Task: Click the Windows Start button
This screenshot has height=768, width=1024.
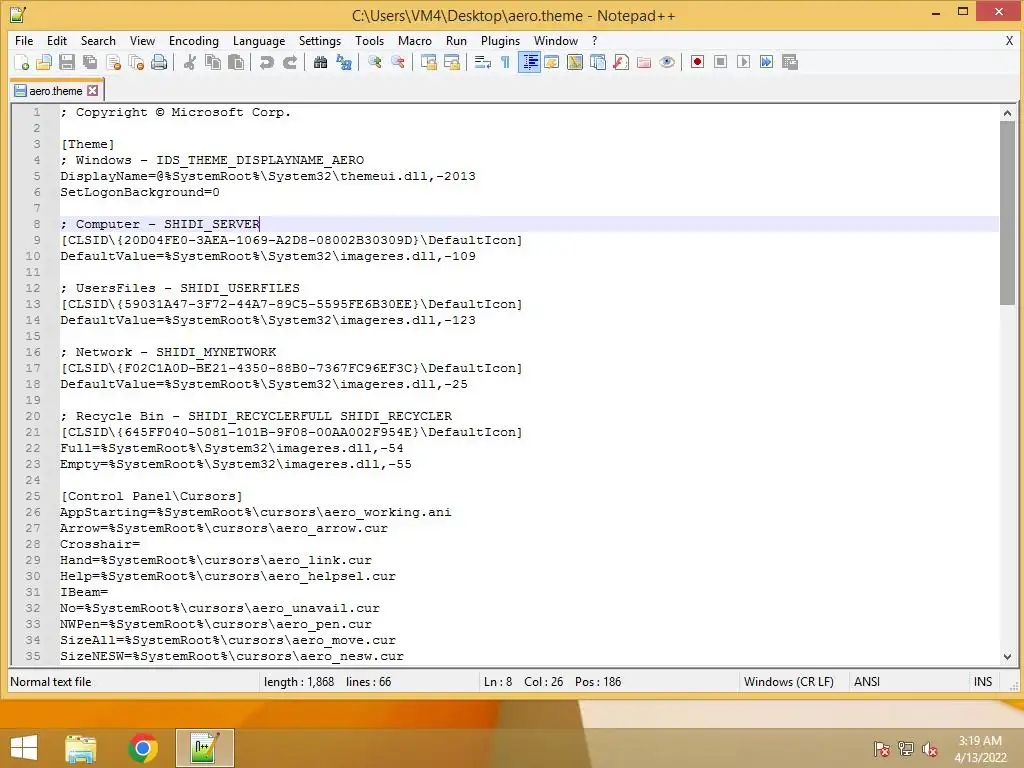Action: click(x=24, y=748)
